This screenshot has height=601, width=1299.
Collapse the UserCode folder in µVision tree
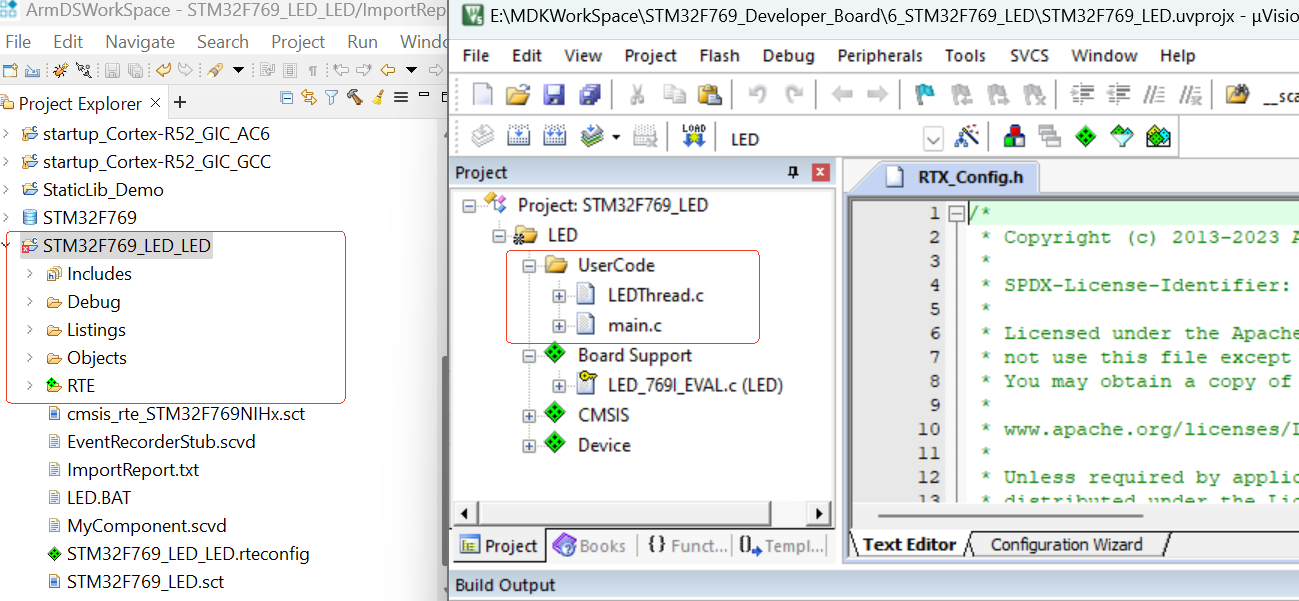click(529, 266)
